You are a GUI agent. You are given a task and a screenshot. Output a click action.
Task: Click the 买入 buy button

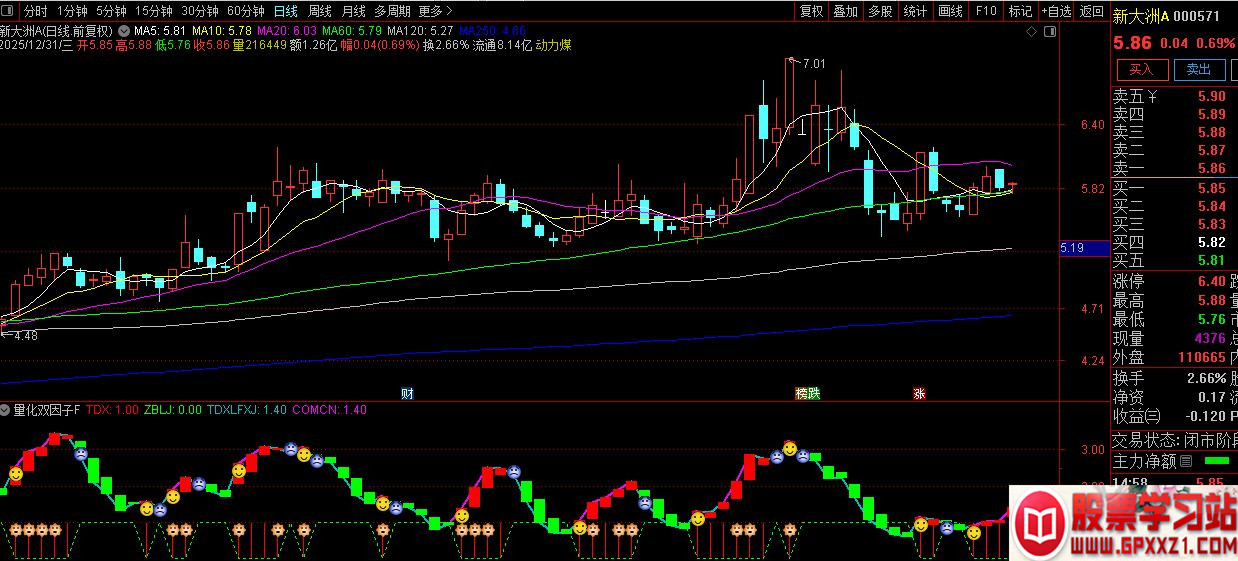coord(1141,69)
